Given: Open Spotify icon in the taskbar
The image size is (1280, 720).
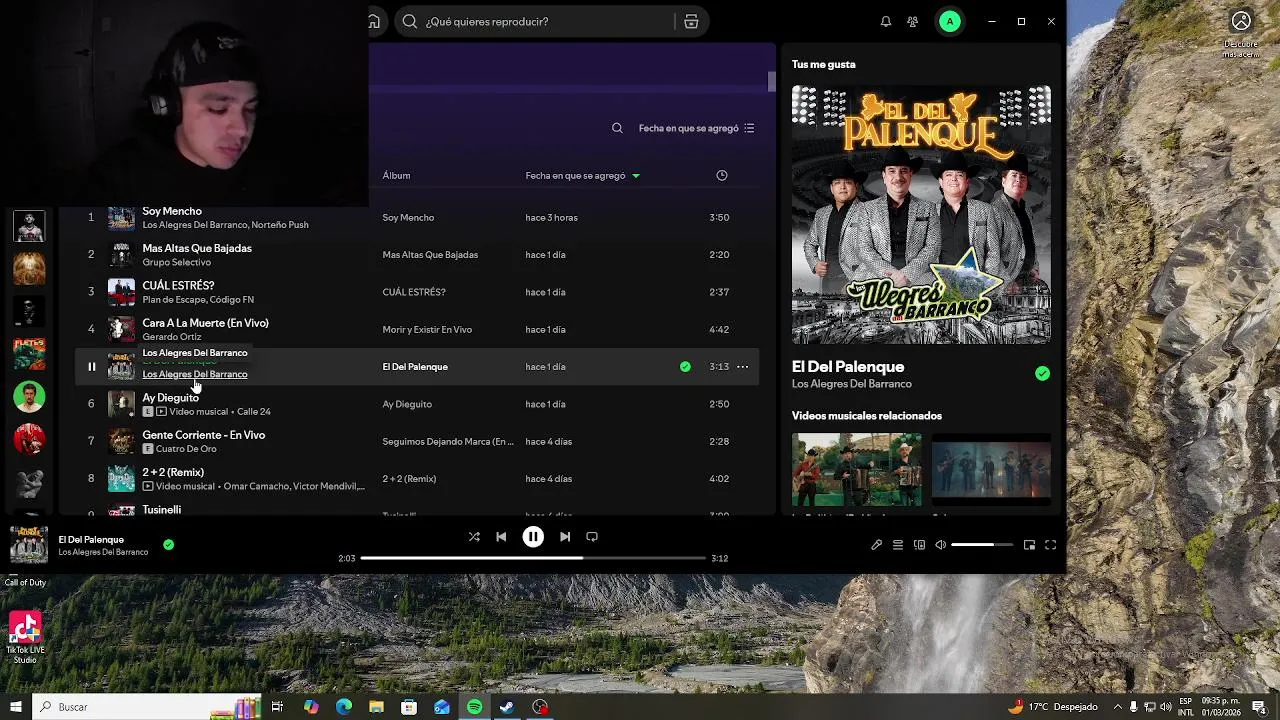Looking at the screenshot, I should (474, 707).
